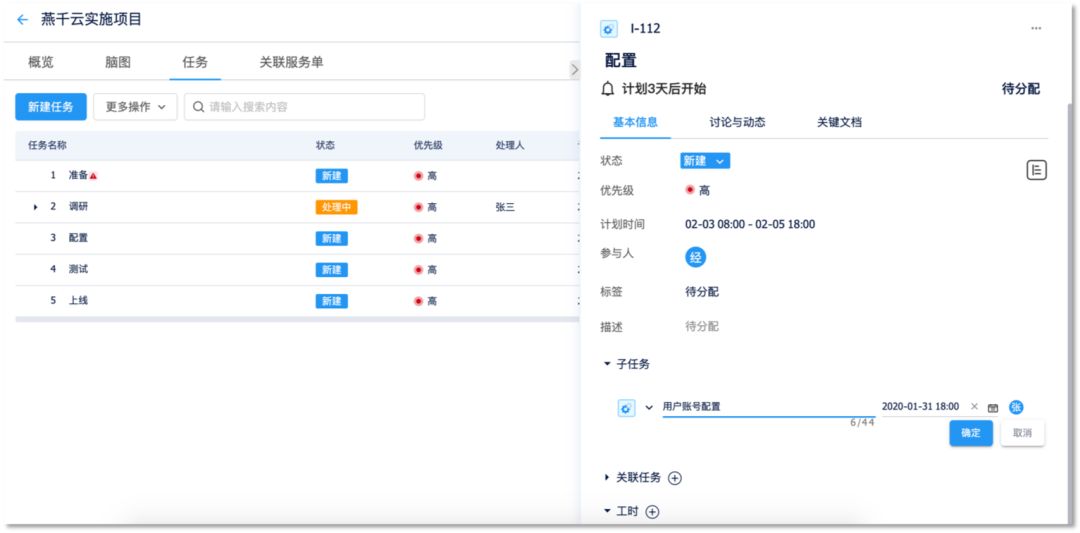
Task: Click the bell reminder icon
Action: (608, 89)
